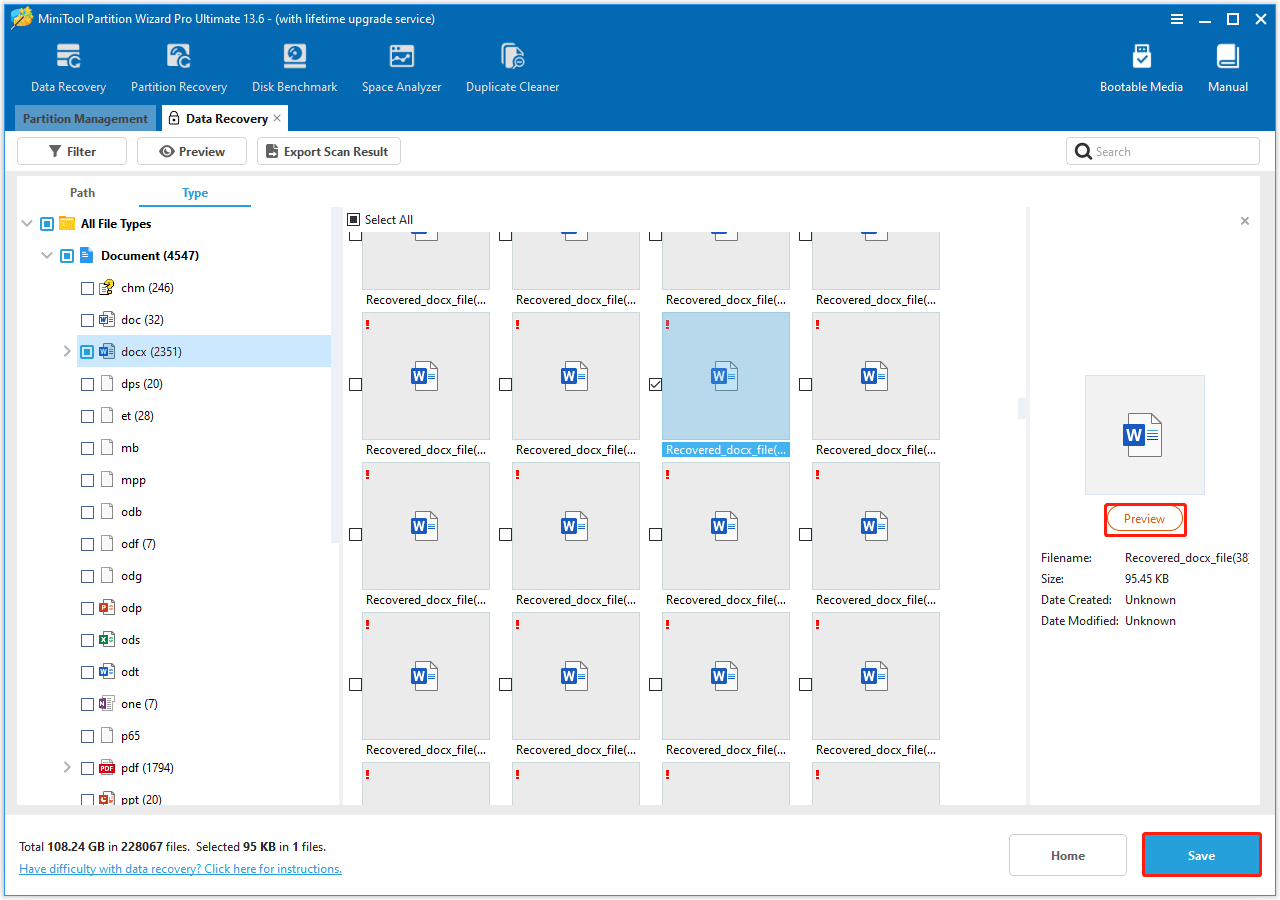Image resolution: width=1280 pixels, height=900 pixels.
Task: Open the Data Recovery tool
Action: click(68, 65)
